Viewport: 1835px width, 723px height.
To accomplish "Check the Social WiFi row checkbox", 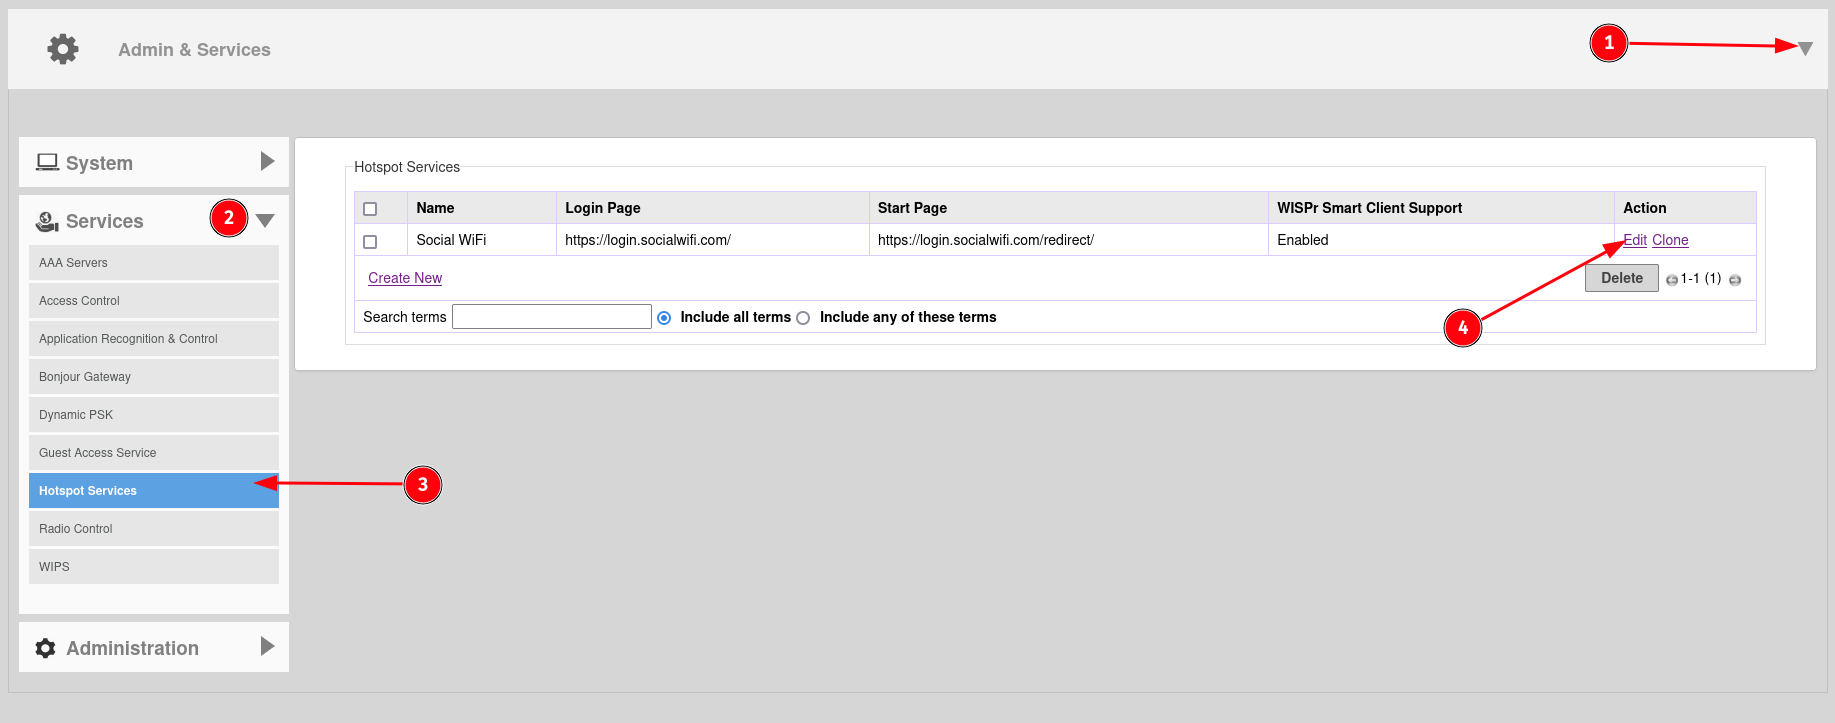I will coord(370,241).
